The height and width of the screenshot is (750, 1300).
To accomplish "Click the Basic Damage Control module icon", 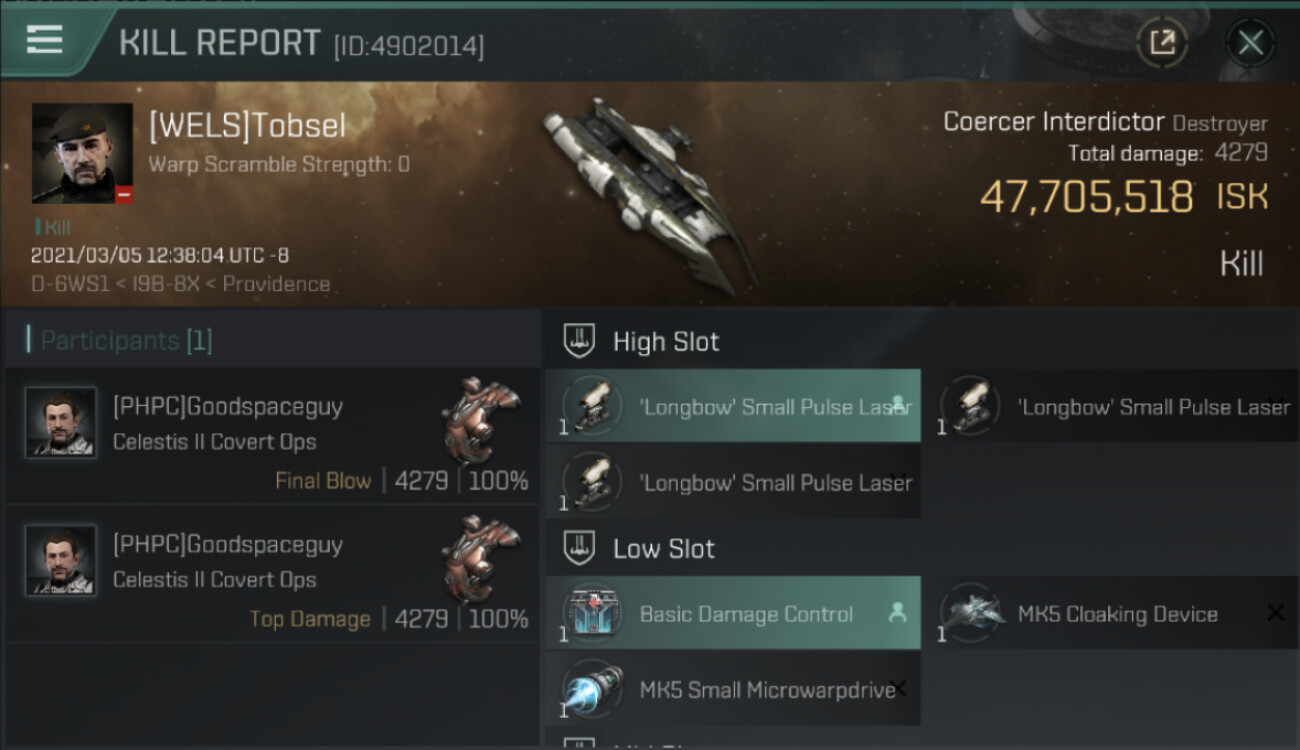I will click(593, 613).
